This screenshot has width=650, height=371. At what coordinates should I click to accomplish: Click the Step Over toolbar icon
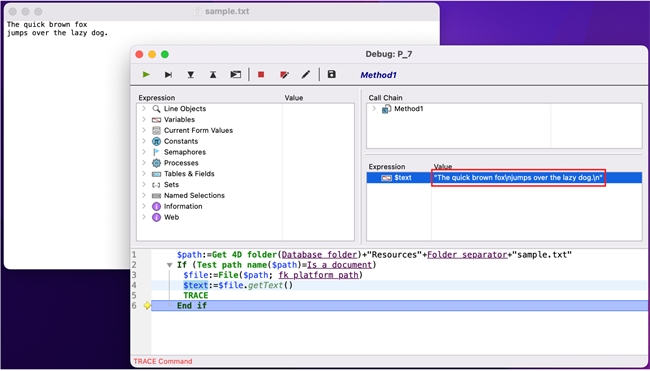(x=168, y=75)
